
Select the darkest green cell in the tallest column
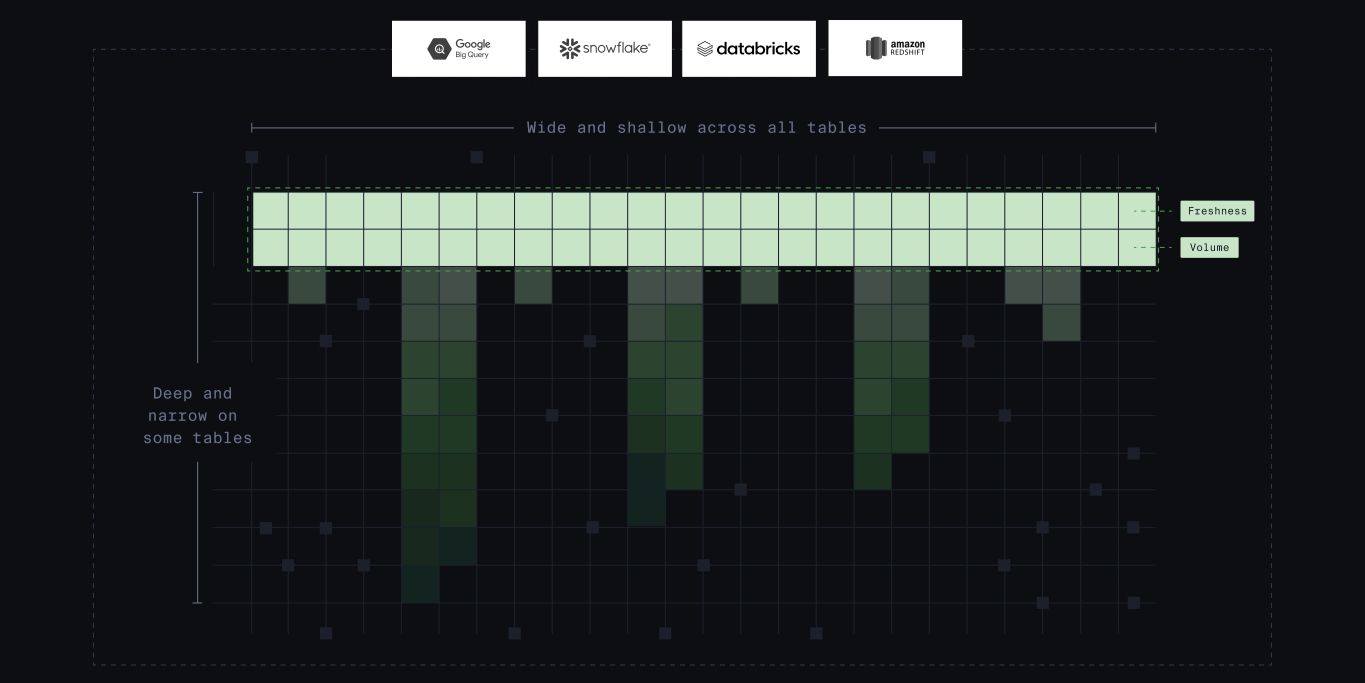420,585
